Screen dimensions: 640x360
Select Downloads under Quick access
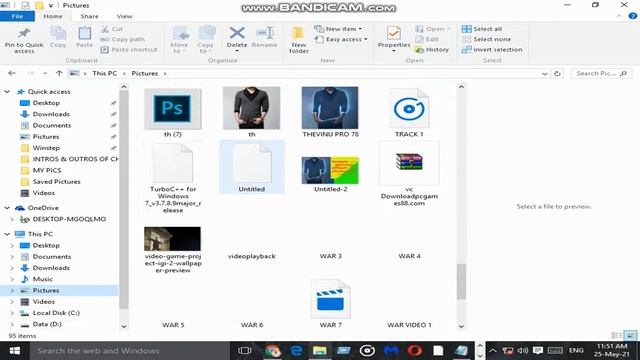point(51,114)
